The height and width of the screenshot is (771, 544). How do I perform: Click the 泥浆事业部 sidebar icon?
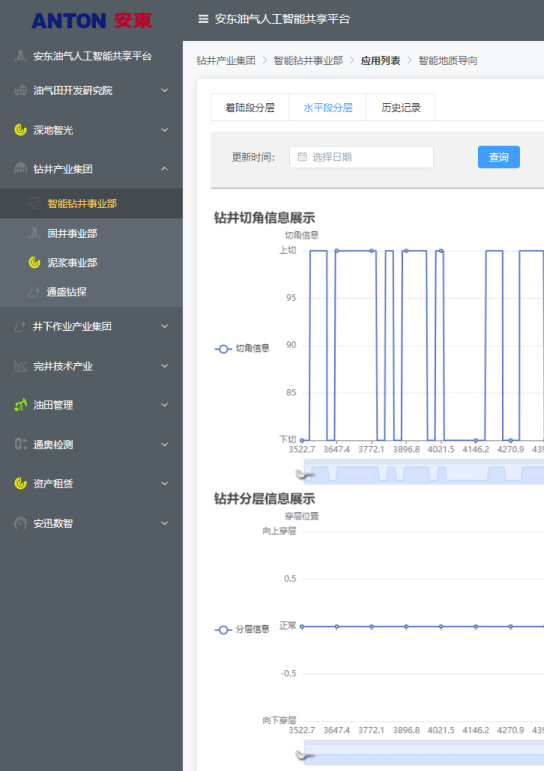pyautogui.click(x=34, y=263)
